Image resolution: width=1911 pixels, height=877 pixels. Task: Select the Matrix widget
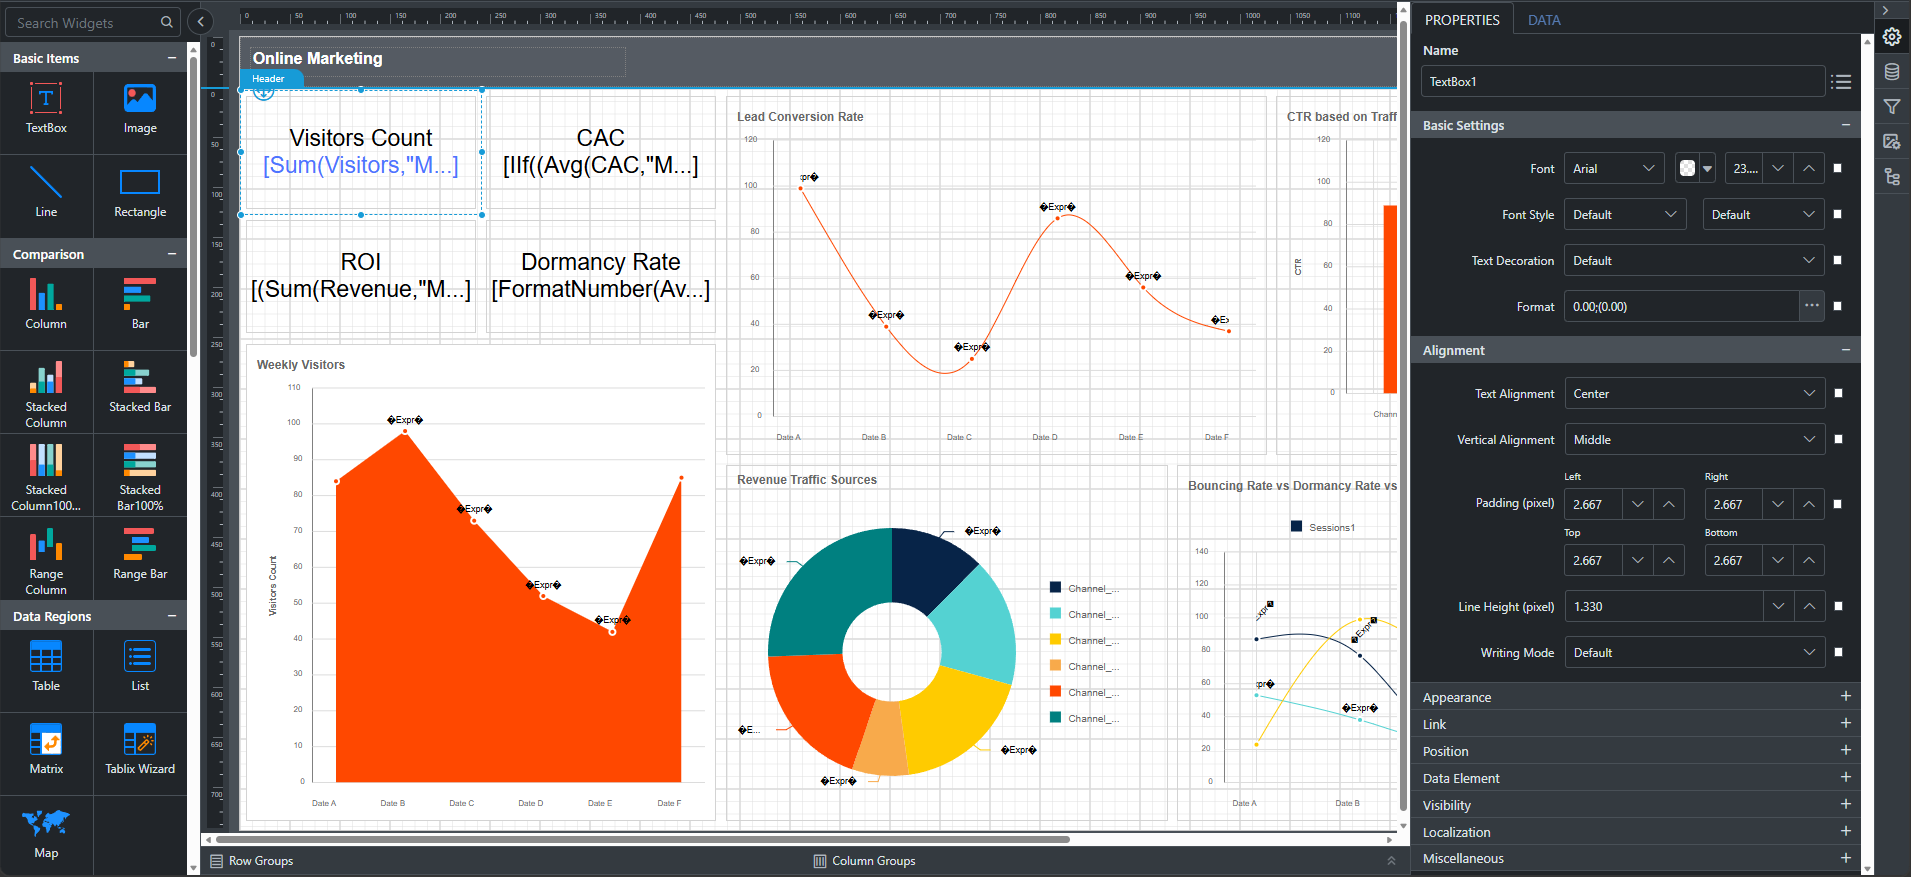(46, 751)
